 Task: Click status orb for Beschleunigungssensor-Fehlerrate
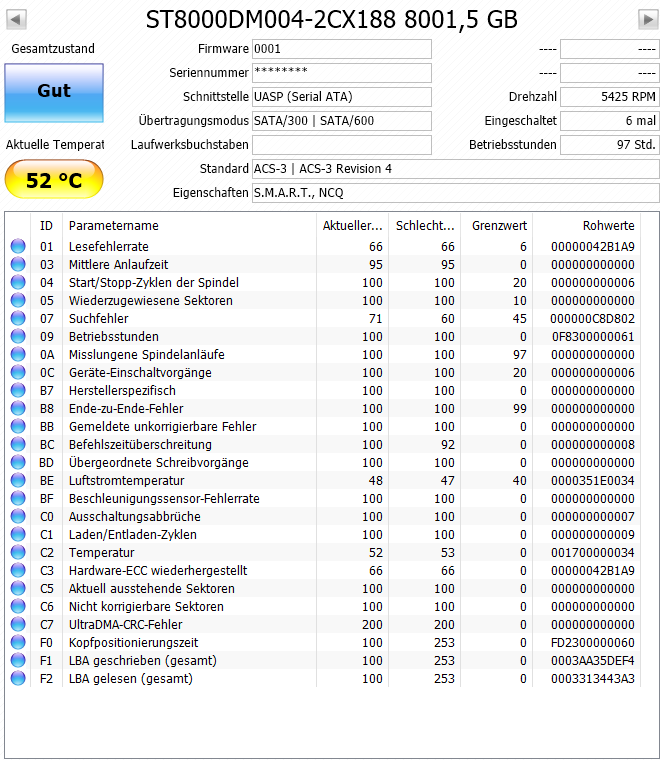pos(18,498)
